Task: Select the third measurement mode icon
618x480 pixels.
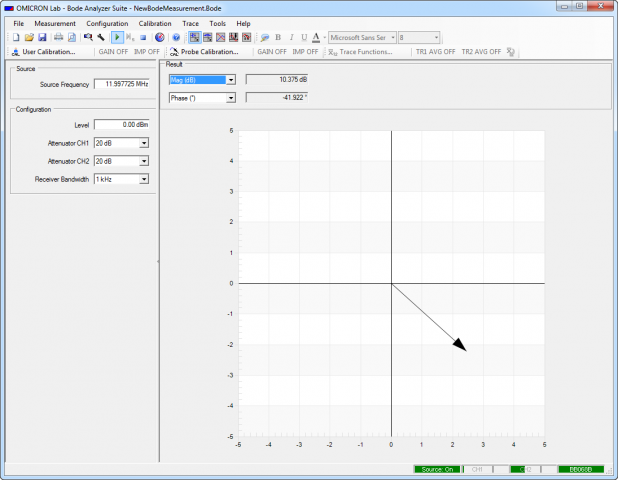Action: 221,37
